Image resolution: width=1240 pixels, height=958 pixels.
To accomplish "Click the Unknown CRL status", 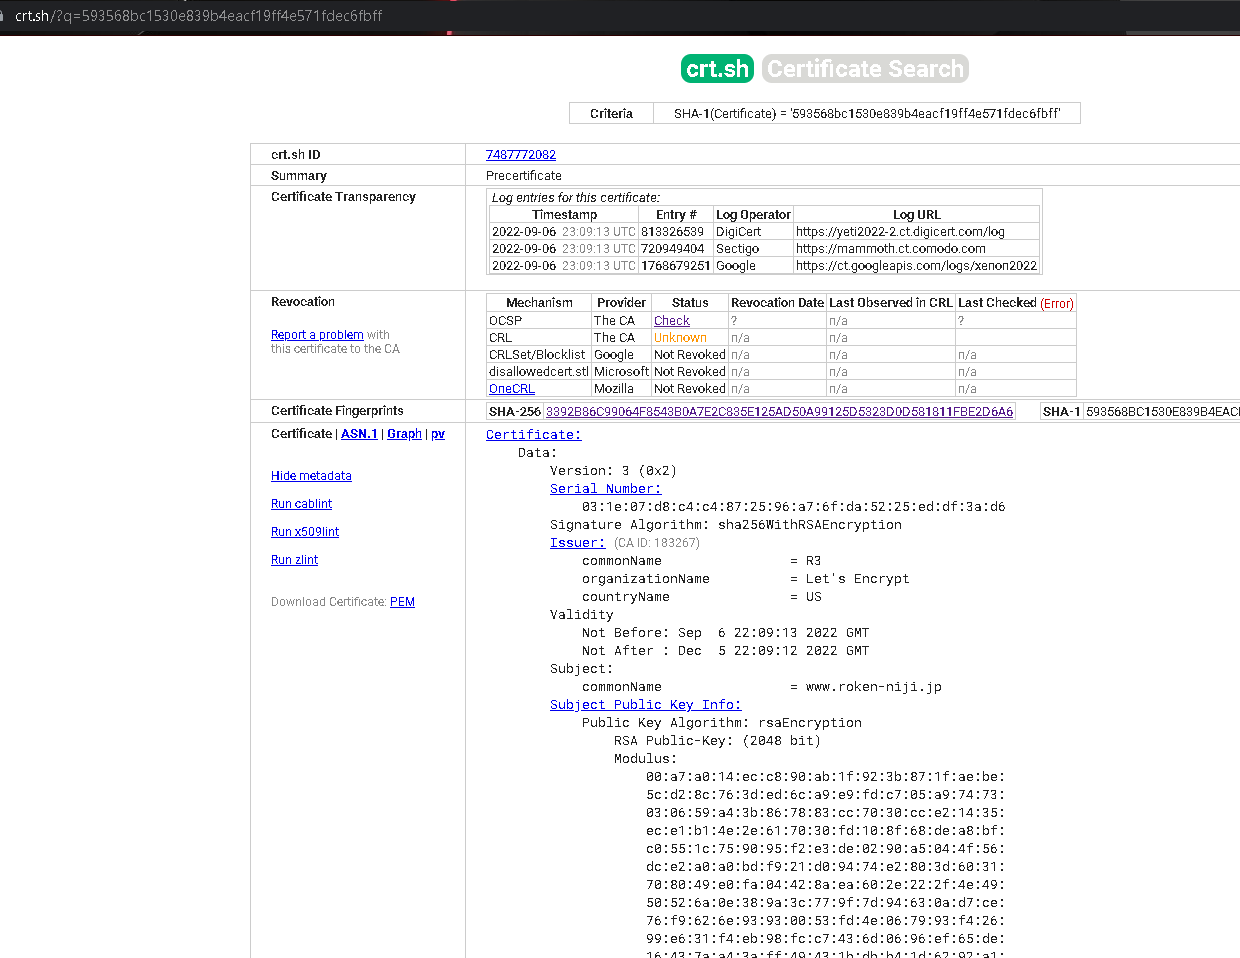I will [680, 338].
